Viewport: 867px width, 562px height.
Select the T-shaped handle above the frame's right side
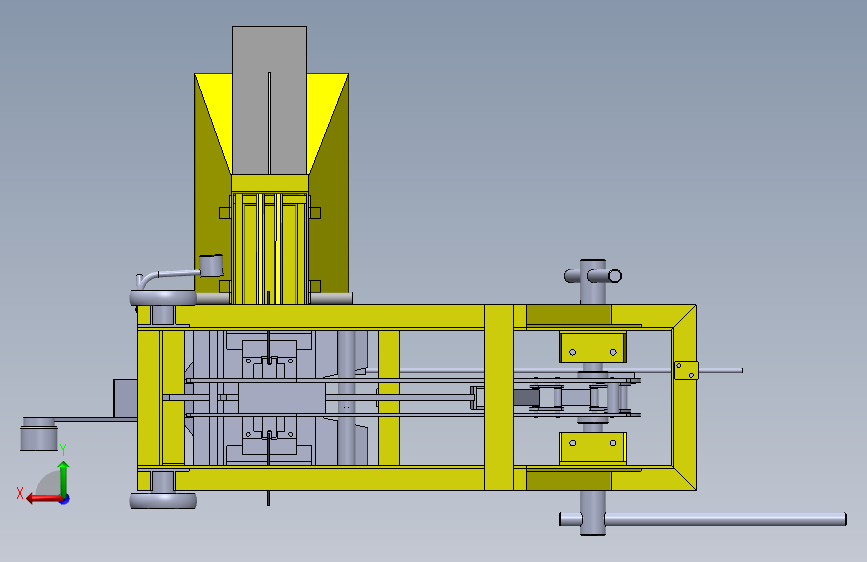pos(593,275)
